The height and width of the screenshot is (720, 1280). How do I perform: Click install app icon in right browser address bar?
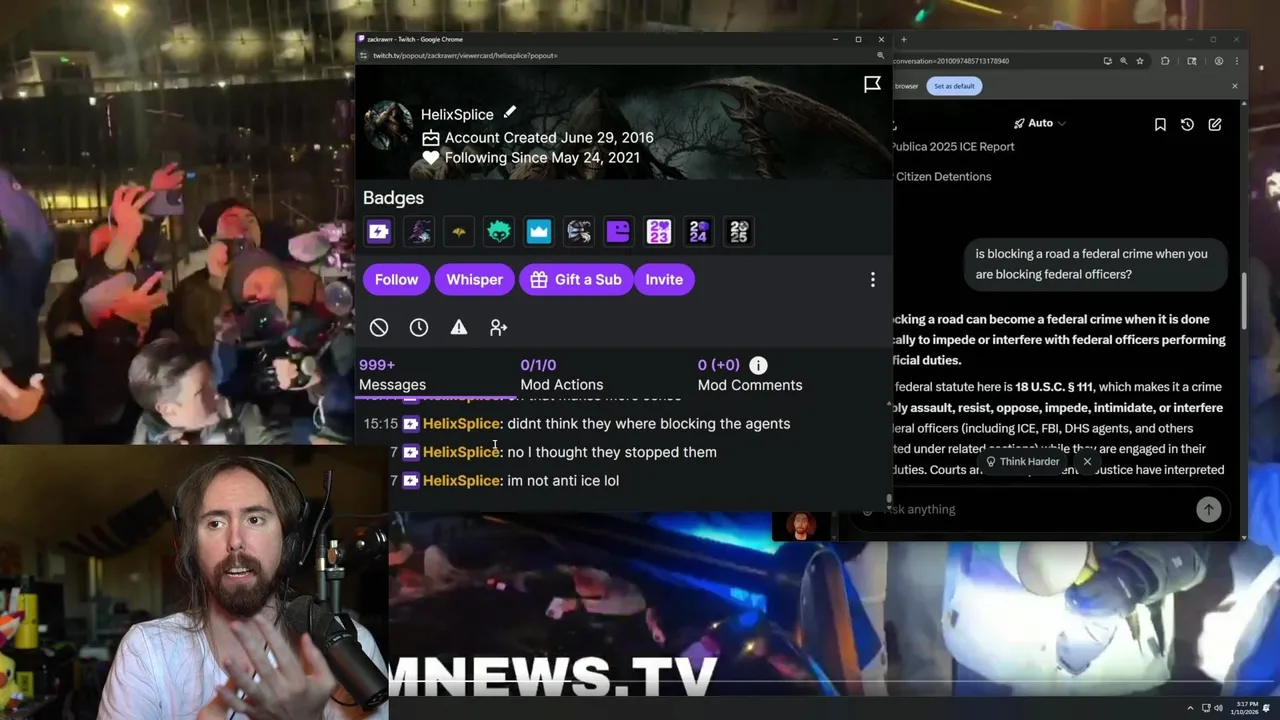[1107, 61]
